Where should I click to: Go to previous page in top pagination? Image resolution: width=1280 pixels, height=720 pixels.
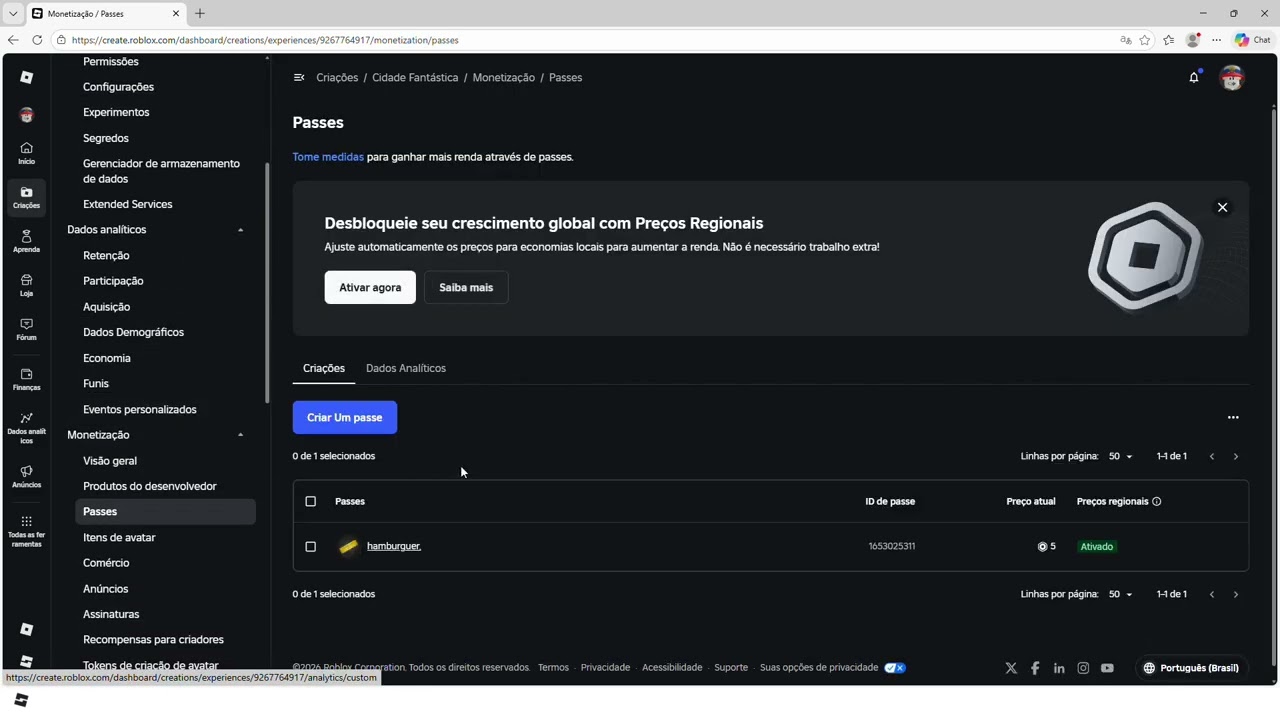click(1212, 456)
